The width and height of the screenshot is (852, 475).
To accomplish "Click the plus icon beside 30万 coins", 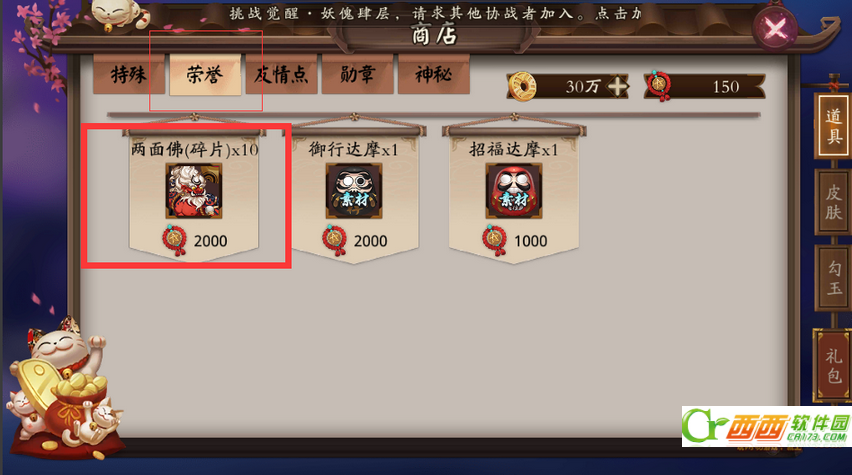I will click(617, 86).
